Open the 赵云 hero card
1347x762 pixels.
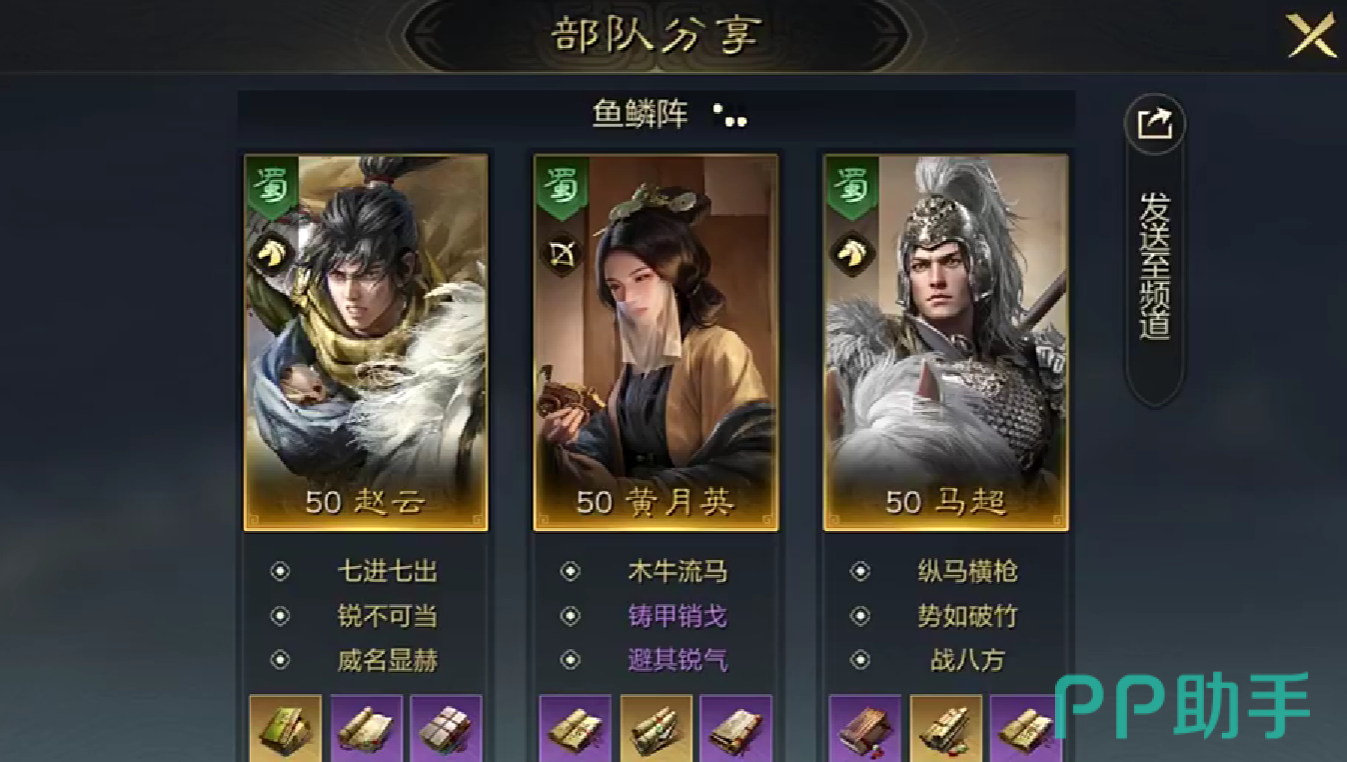366,342
